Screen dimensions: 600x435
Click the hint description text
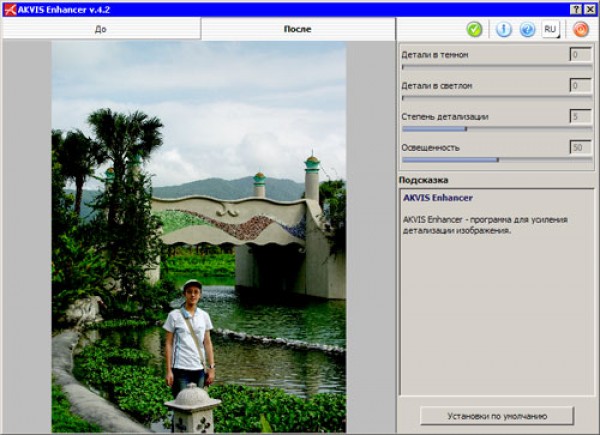(x=485, y=225)
